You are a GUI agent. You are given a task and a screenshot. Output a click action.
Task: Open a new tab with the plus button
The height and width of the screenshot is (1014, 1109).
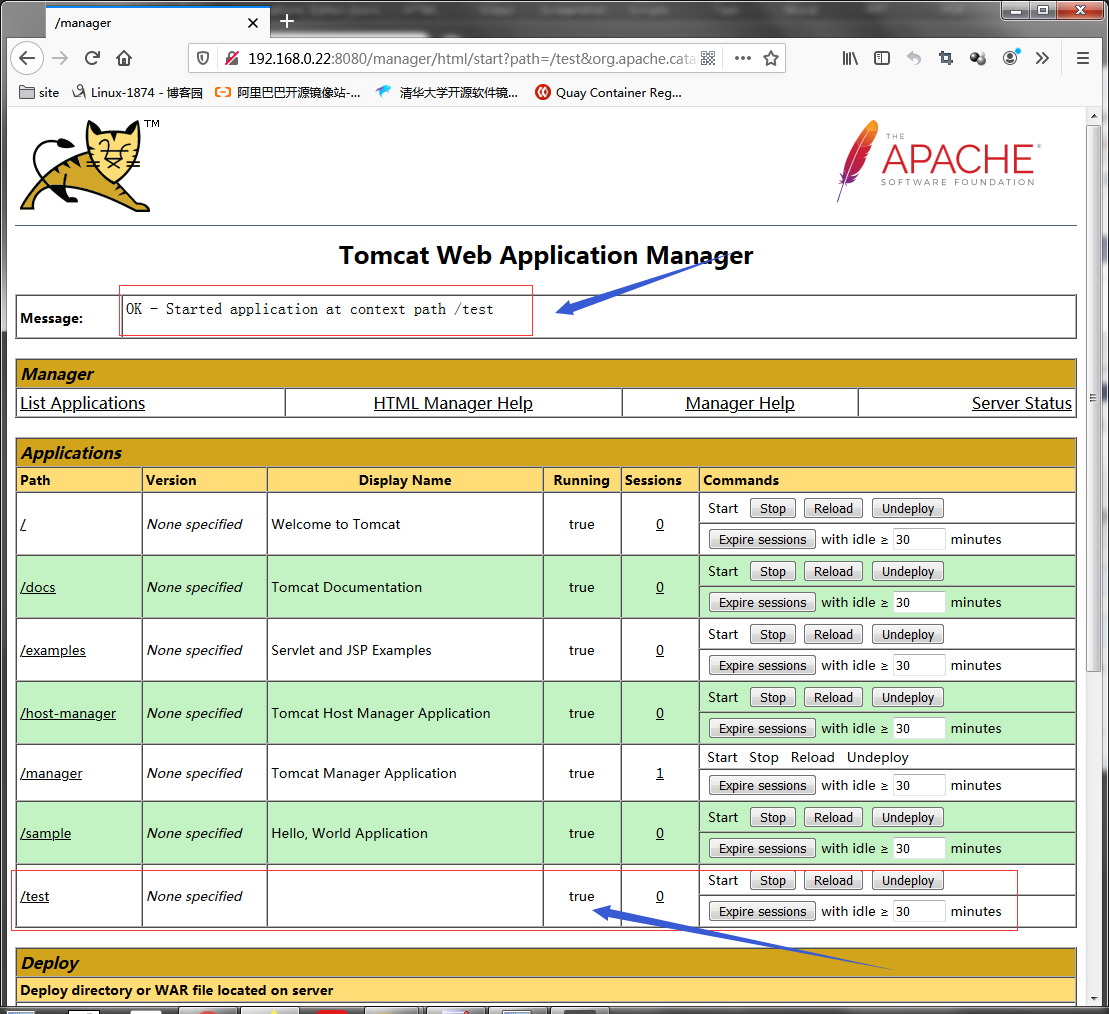pos(286,21)
